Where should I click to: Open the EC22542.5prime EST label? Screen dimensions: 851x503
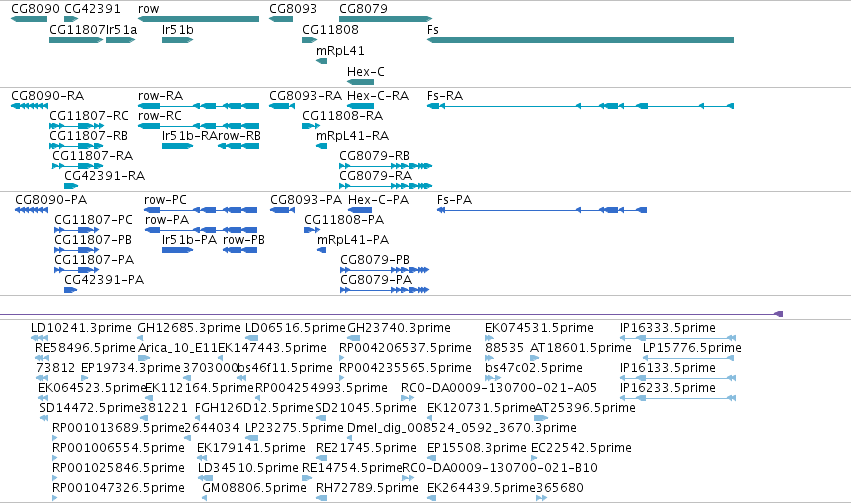coord(581,448)
